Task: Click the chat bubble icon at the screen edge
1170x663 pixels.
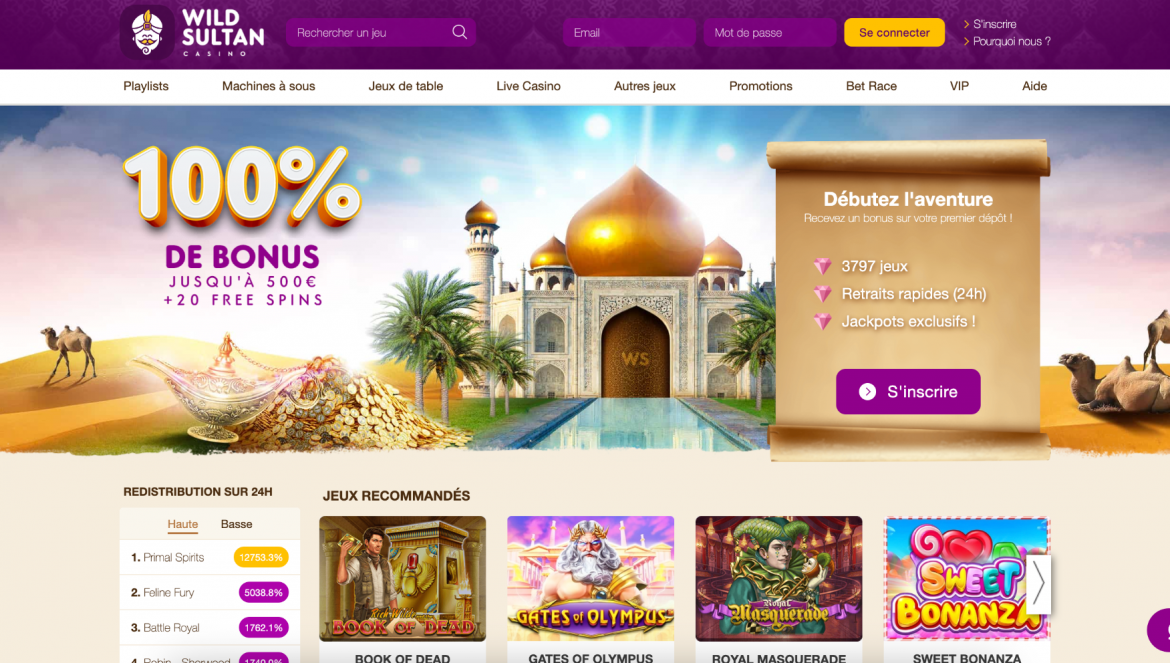Action: [x=1160, y=629]
